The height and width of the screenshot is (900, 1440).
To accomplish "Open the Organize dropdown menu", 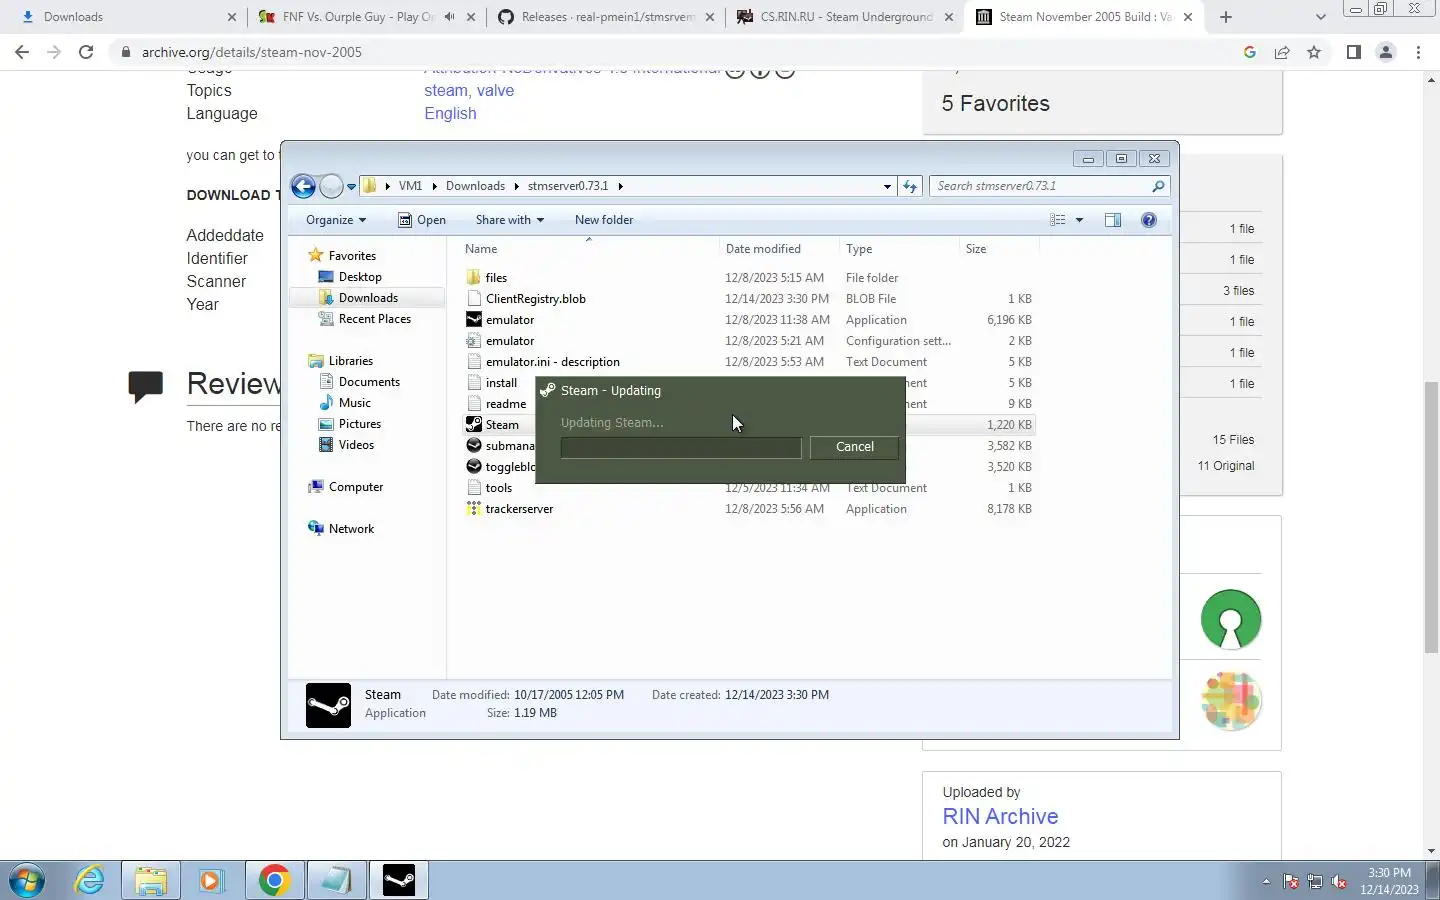I will 336,220.
